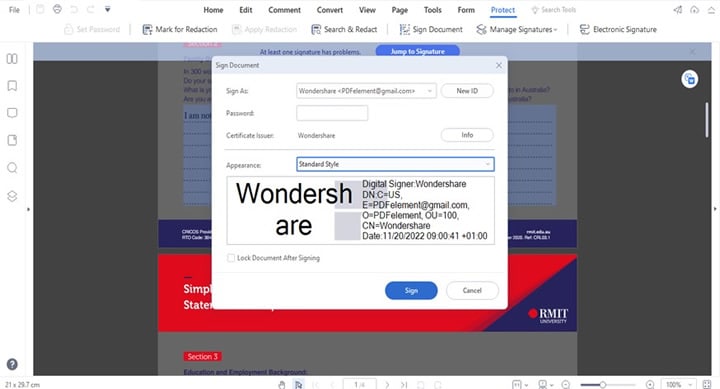Close the Sign Document dialog
This screenshot has width=720, height=389.
tap(499, 66)
